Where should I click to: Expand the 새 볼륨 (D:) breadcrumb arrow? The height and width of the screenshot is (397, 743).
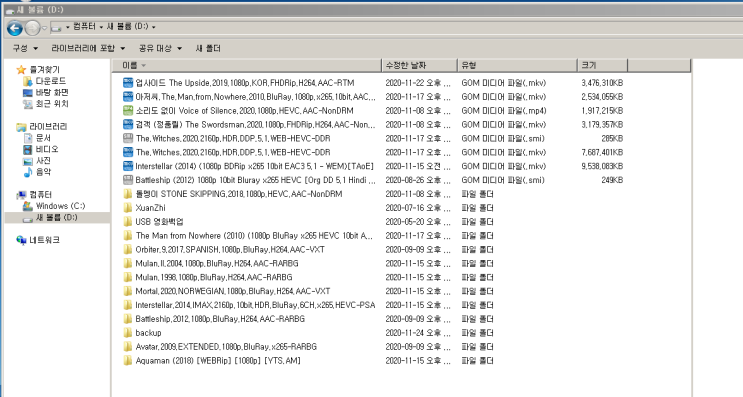(x=154, y=27)
